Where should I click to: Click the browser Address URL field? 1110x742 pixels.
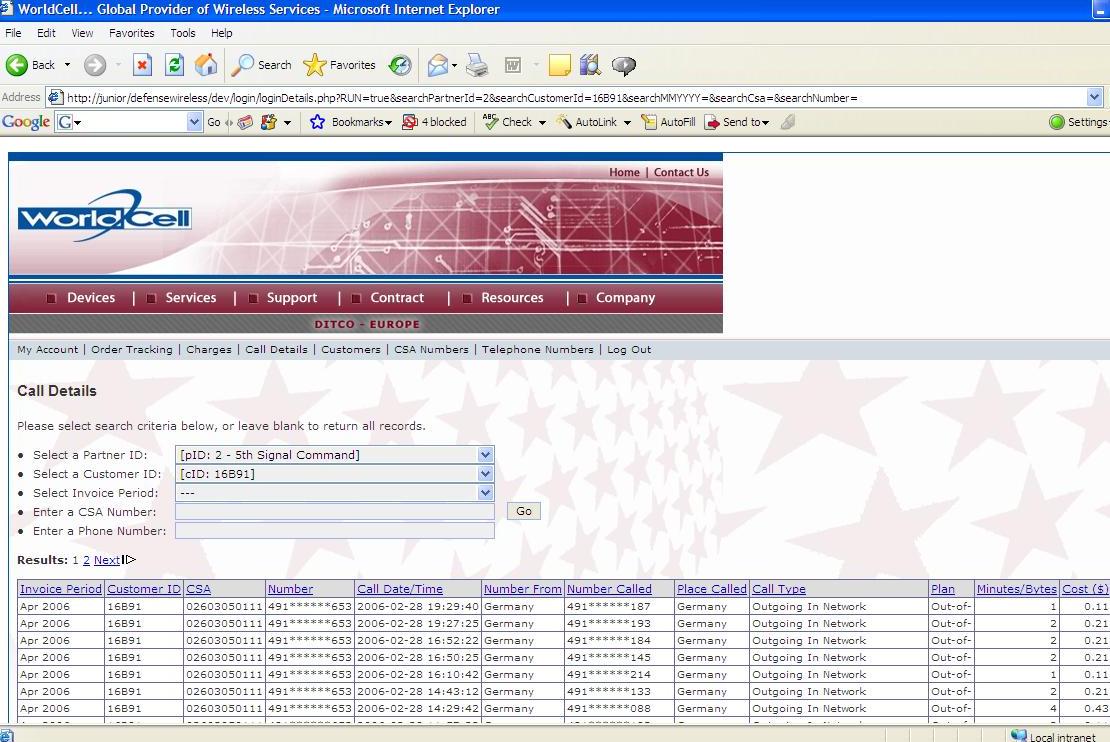566,98
